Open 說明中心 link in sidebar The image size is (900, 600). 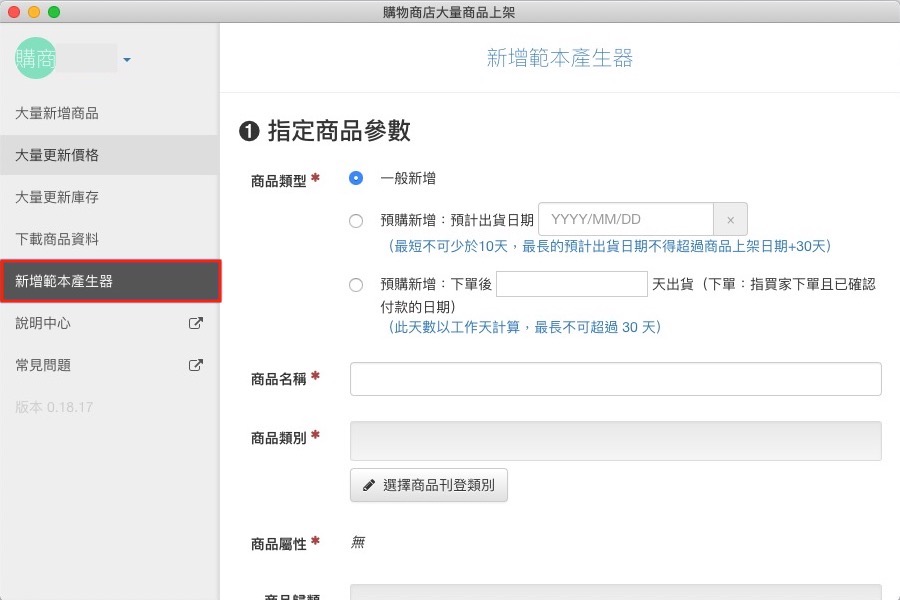[x=43, y=323]
